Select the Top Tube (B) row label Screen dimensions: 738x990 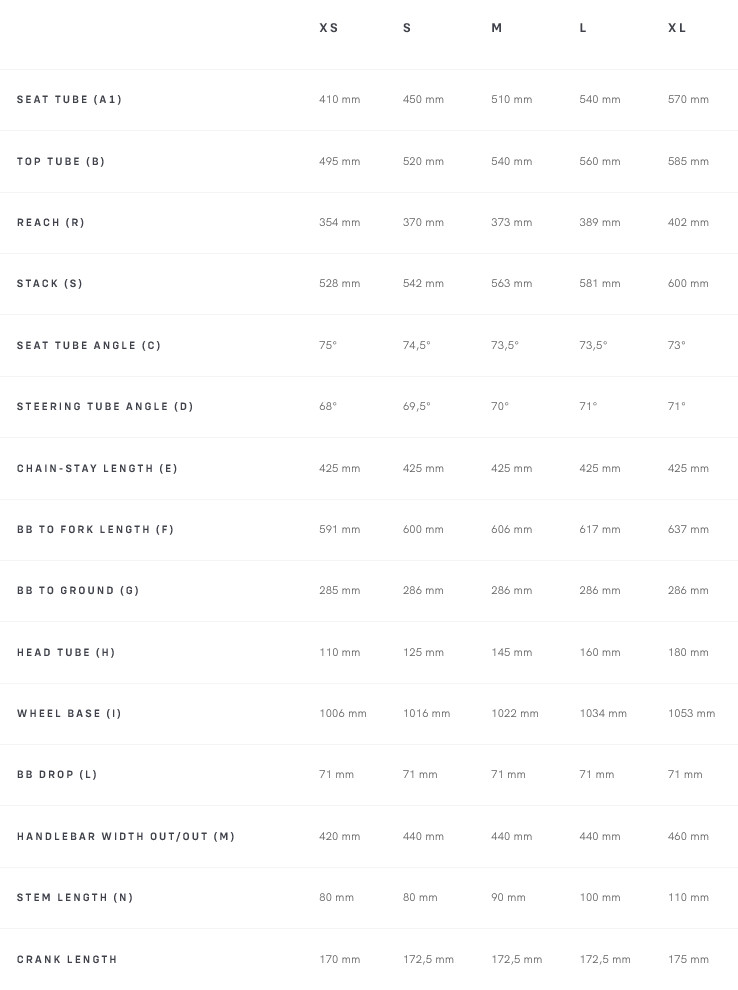tap(61, 161)
